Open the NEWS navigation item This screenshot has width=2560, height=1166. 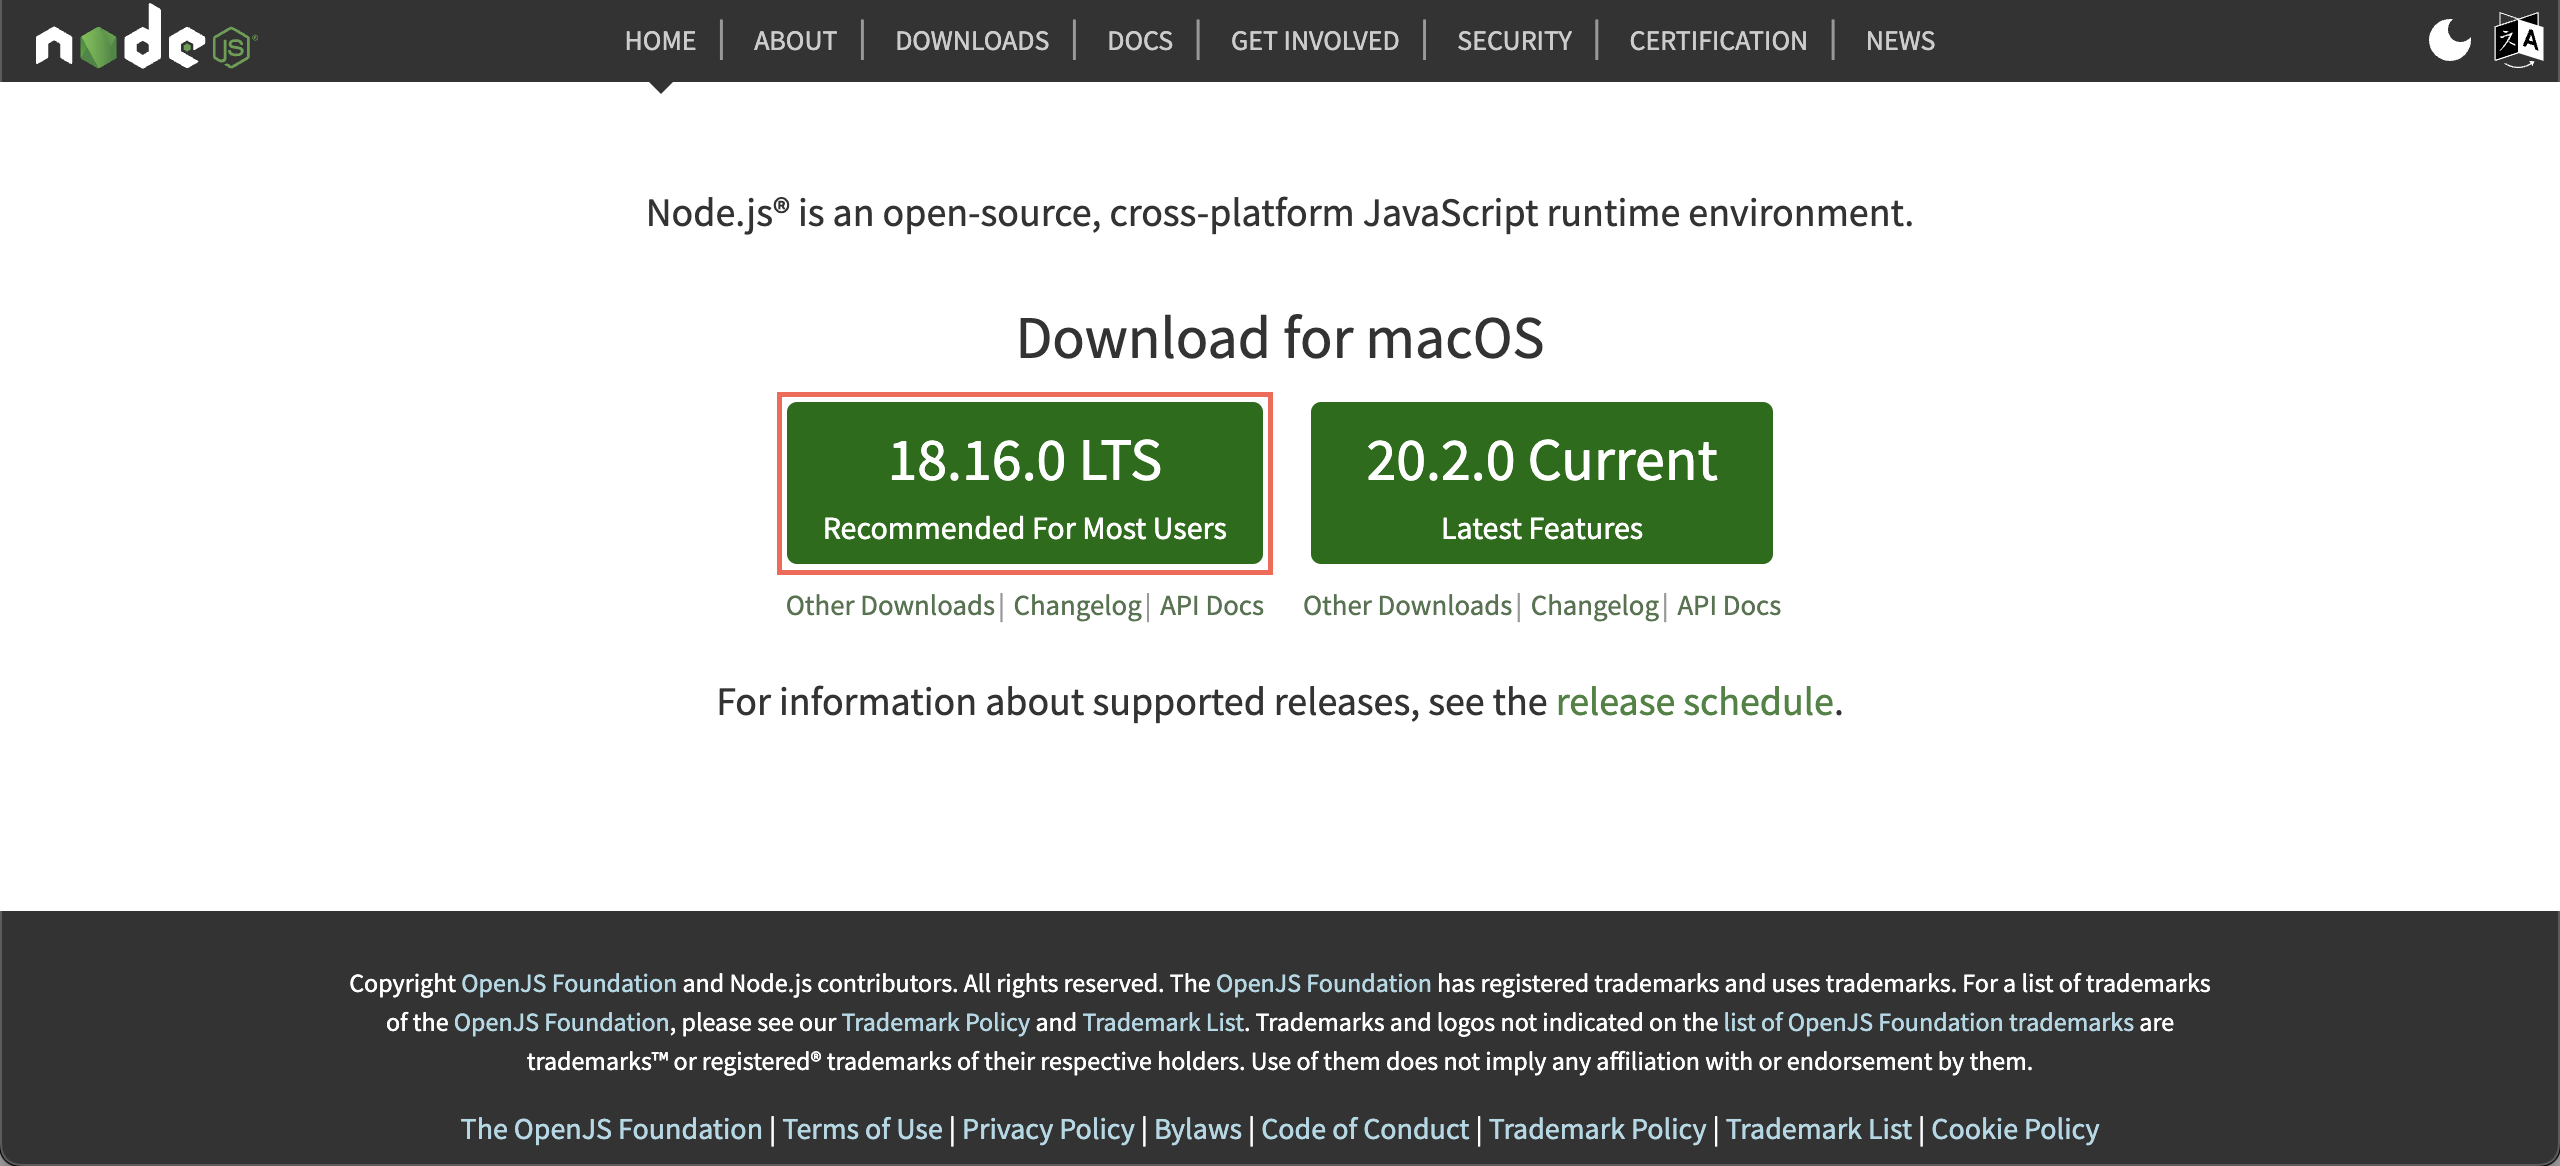pos(1900,41)
